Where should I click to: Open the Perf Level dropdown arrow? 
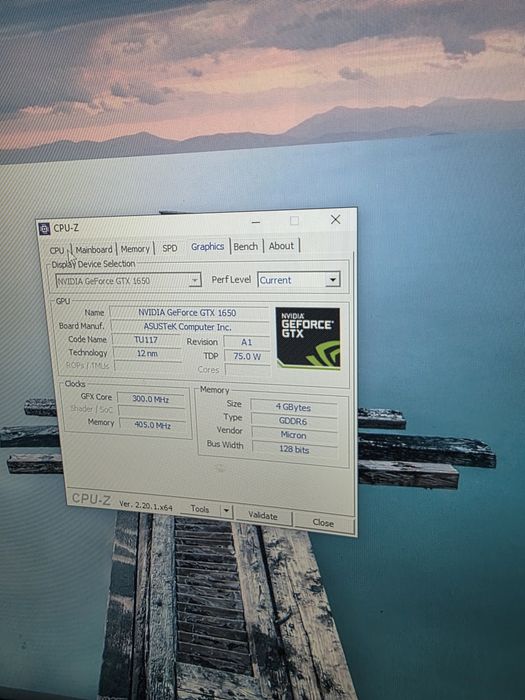coord(333,279)
